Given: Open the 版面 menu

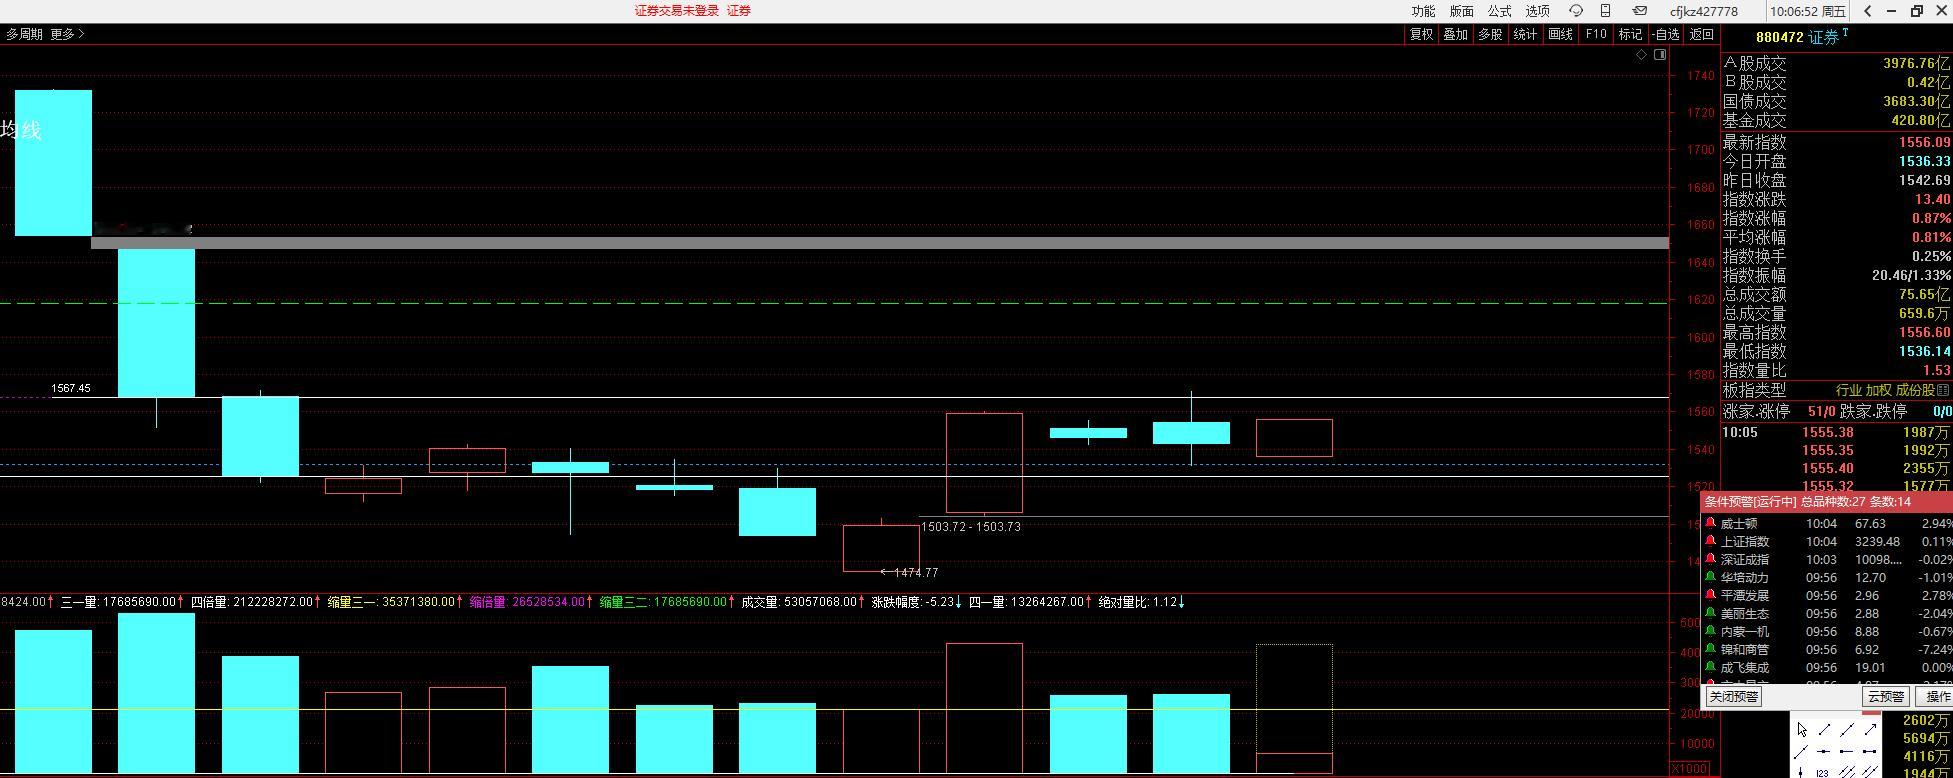Looking at the screenshot, I should pos(1461,11).
